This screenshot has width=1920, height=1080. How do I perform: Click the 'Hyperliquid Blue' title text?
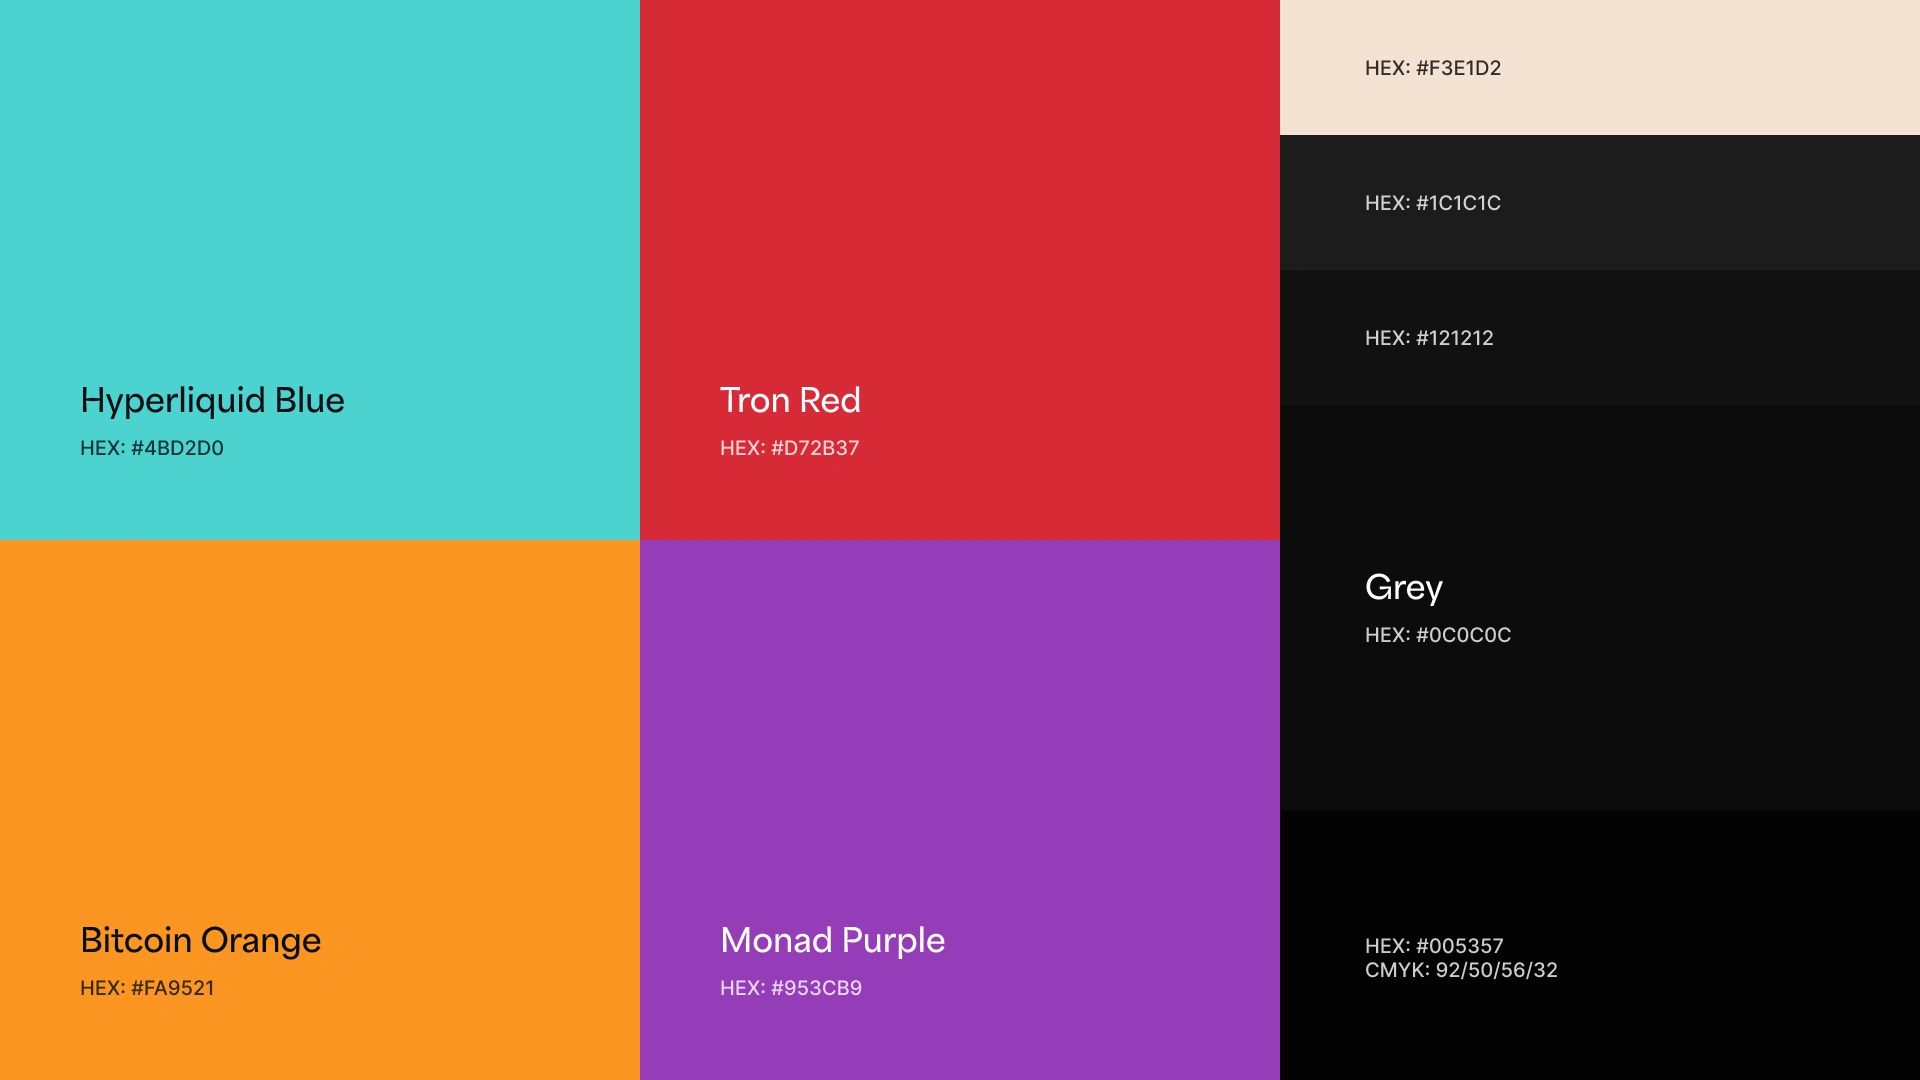(212, 400)
